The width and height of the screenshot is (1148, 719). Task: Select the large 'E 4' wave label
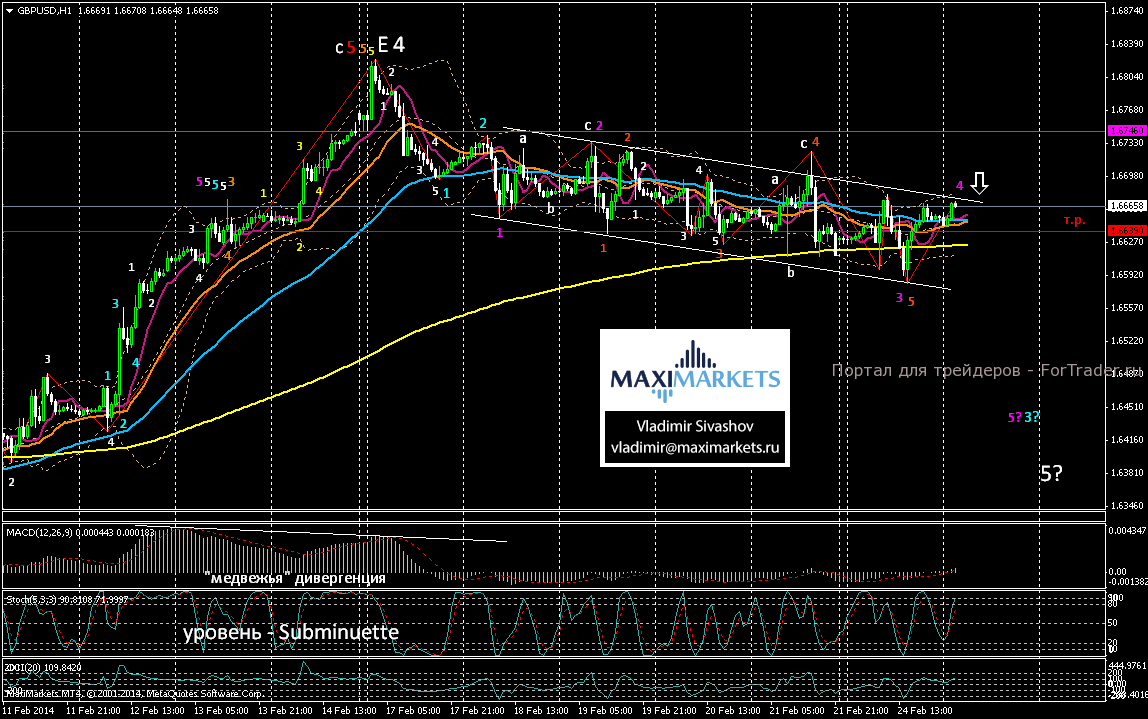[391, 45]
